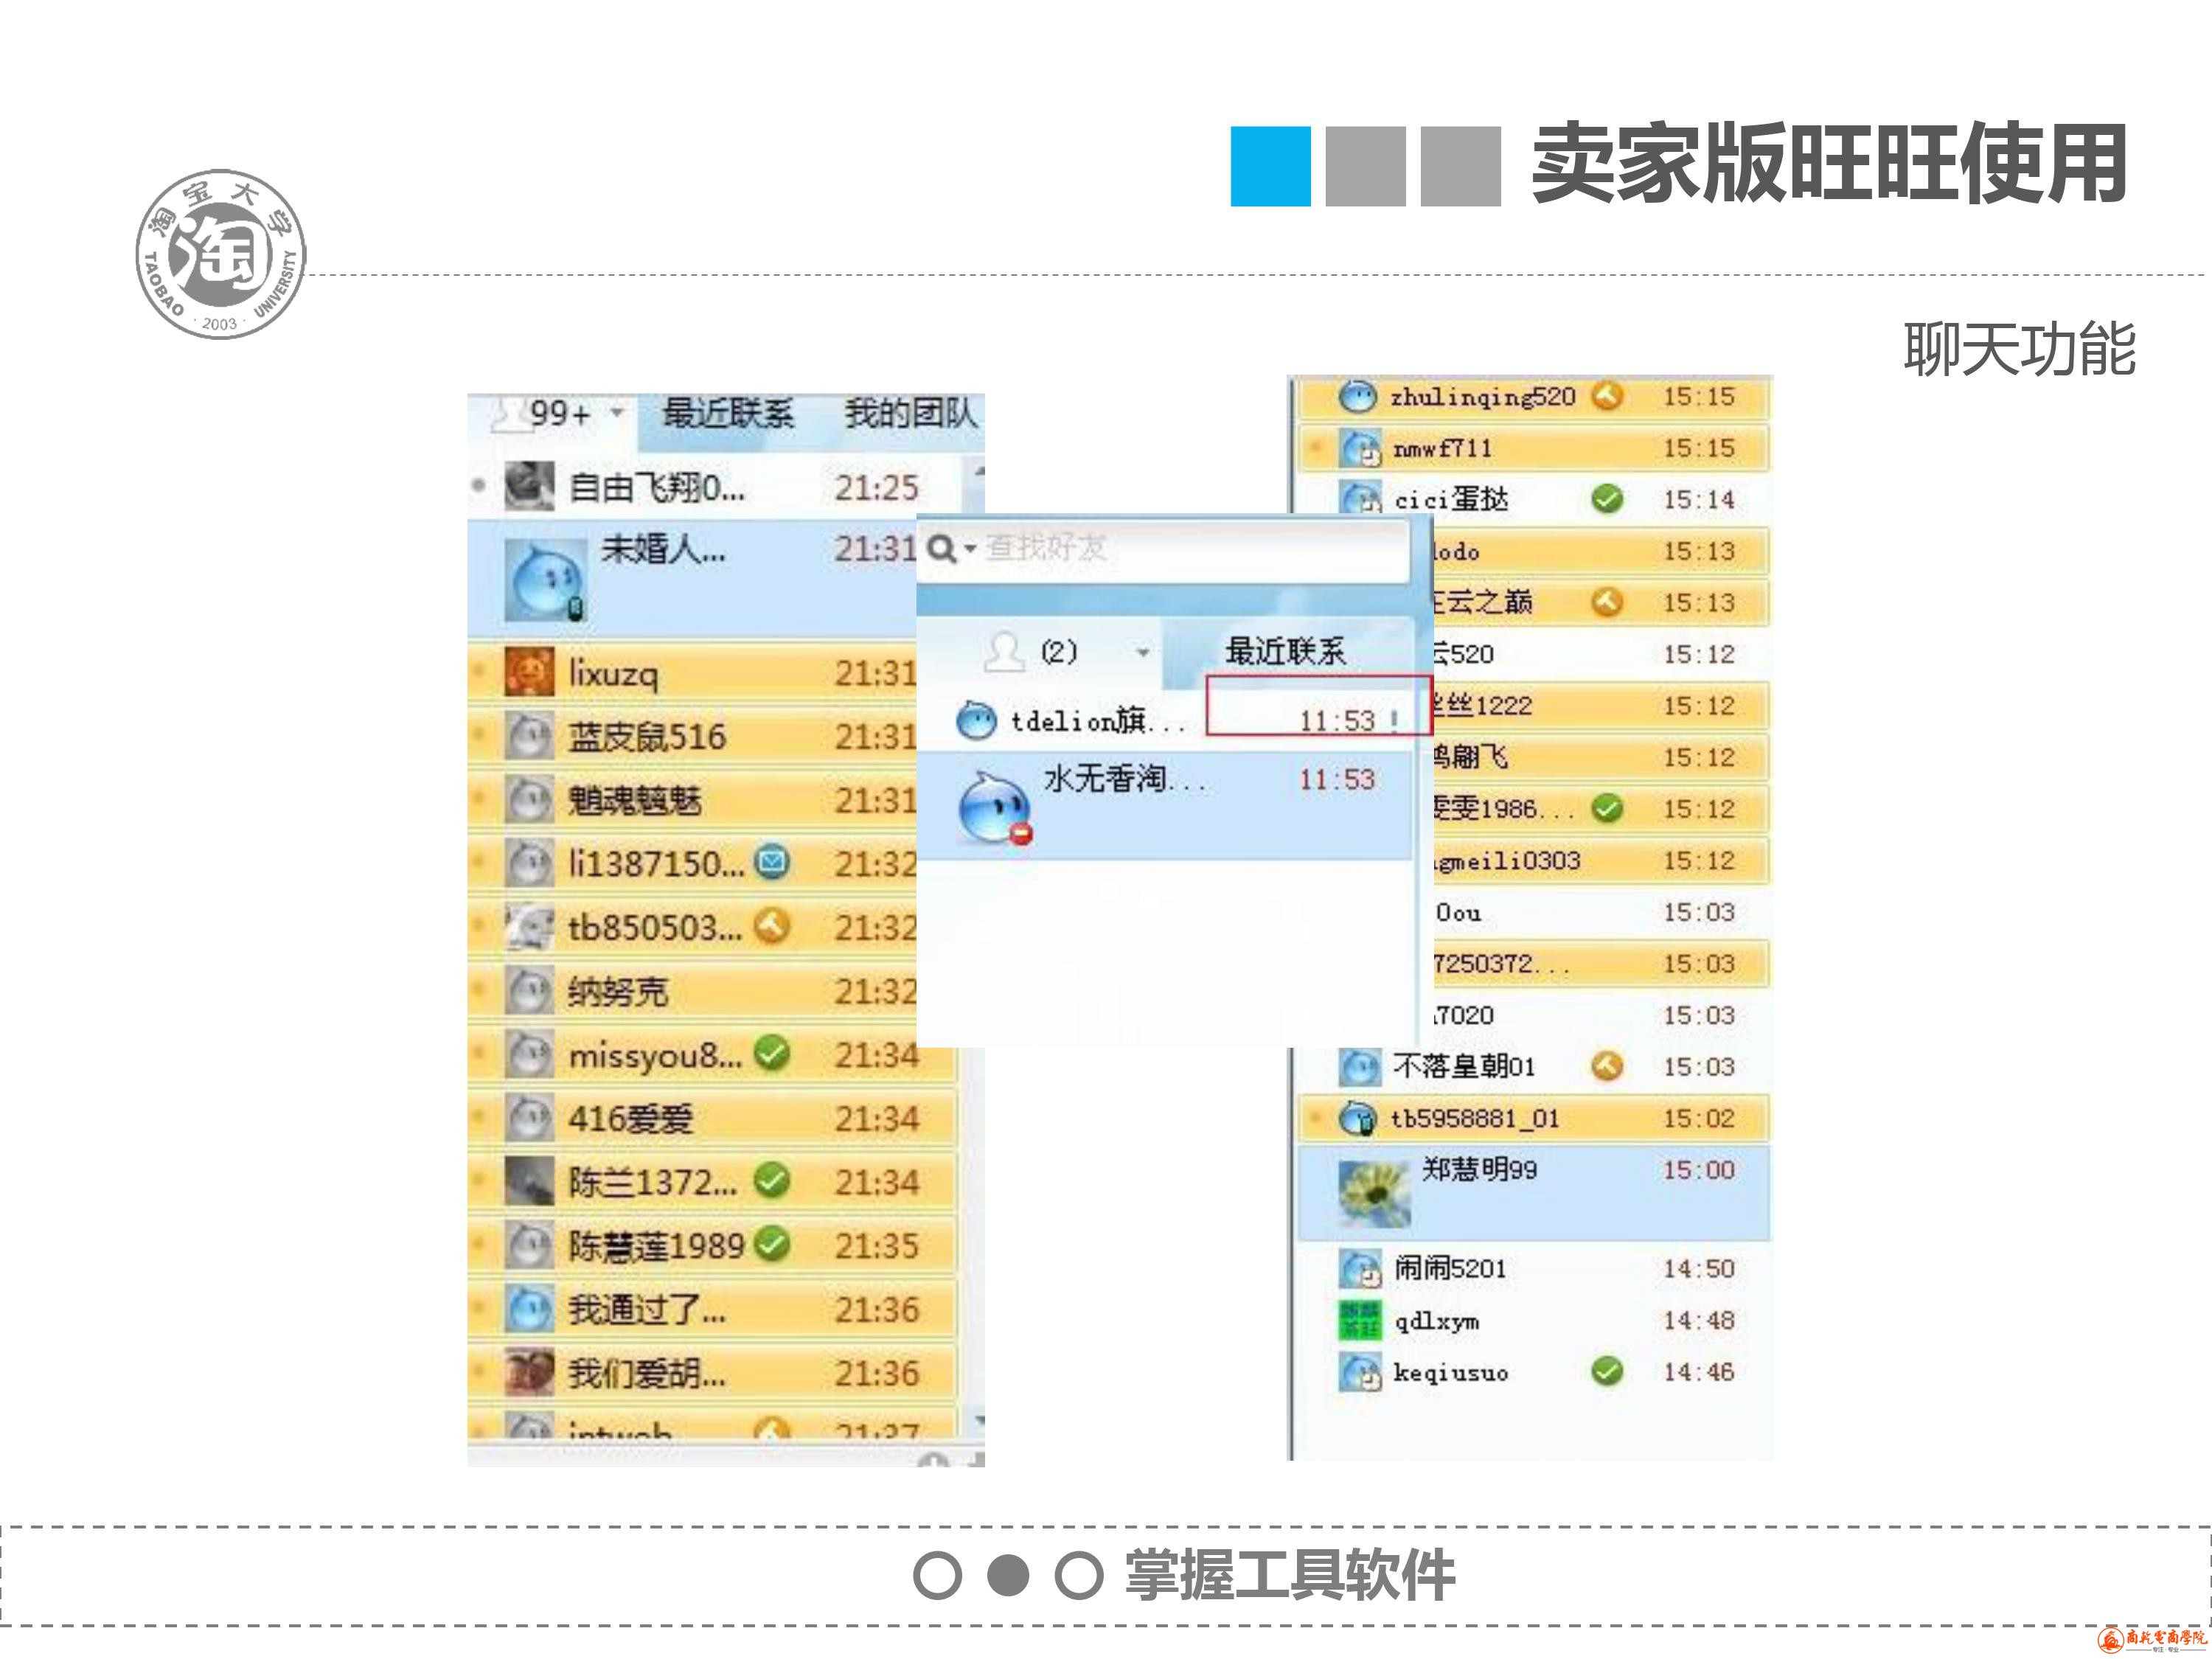Click the flower avatar of 郑慧明99
Viewport: 2212px width, 1659px height.
point(1375,1194)
